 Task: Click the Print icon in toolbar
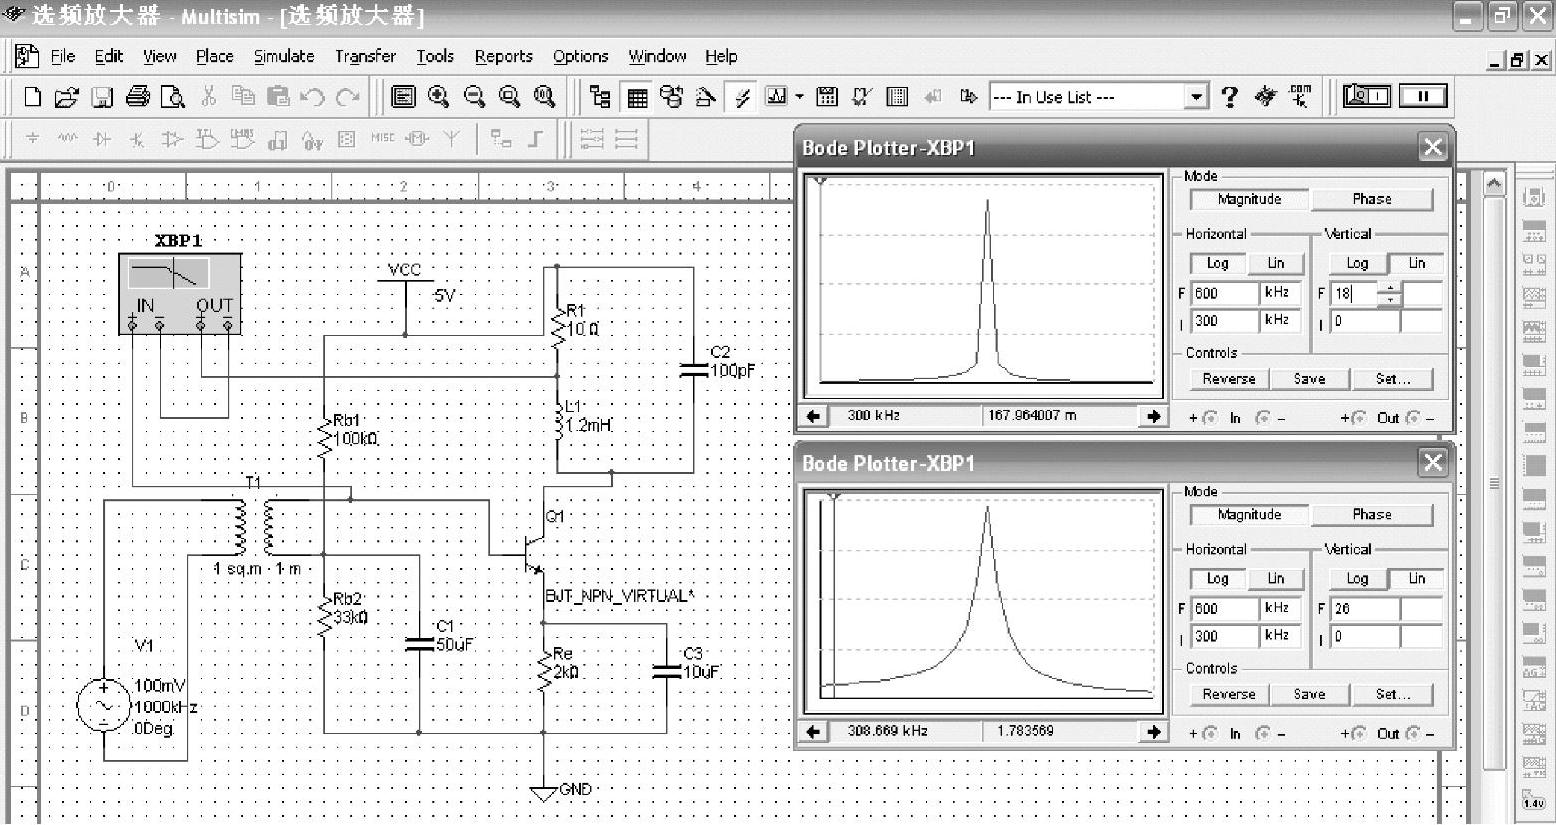(x=138, y=97)
